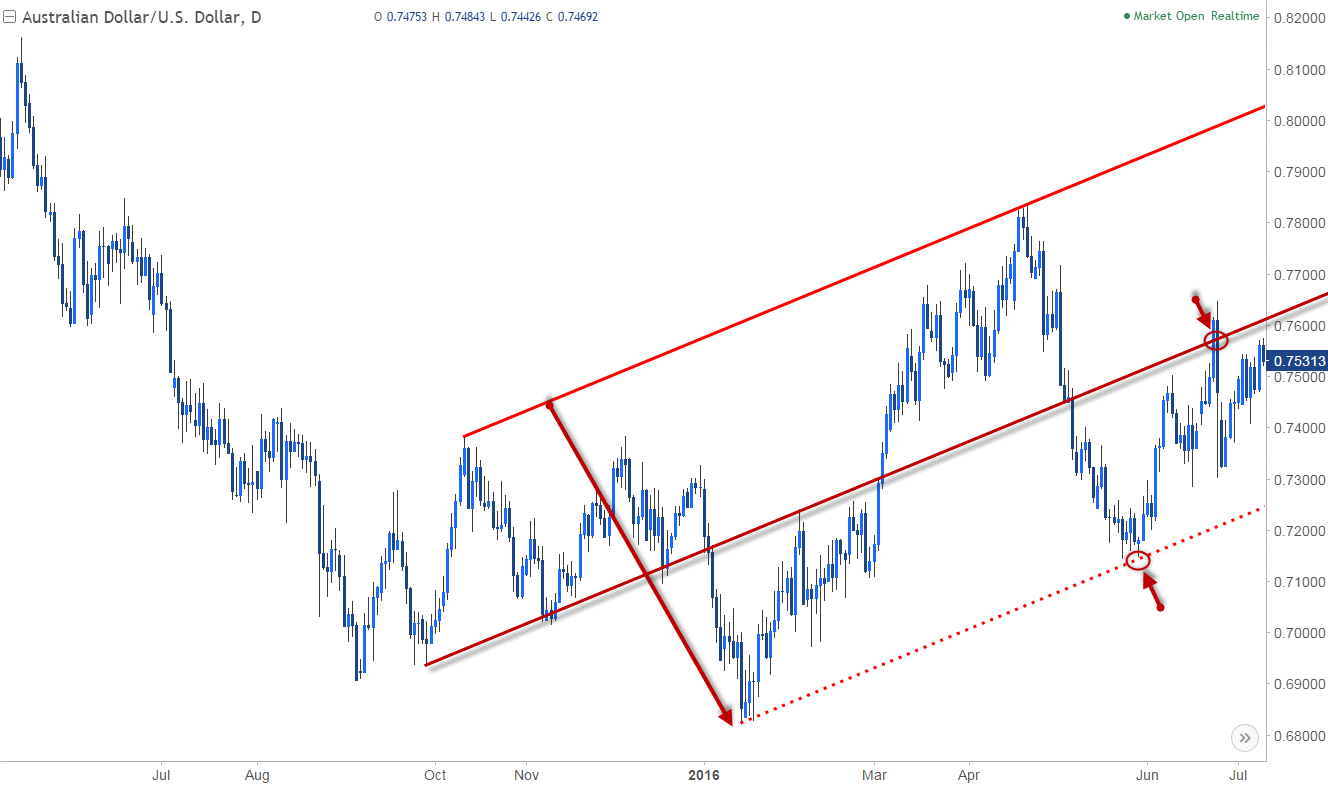
Task: Click the current price label 0.75313
Action: click(1297, 361)
